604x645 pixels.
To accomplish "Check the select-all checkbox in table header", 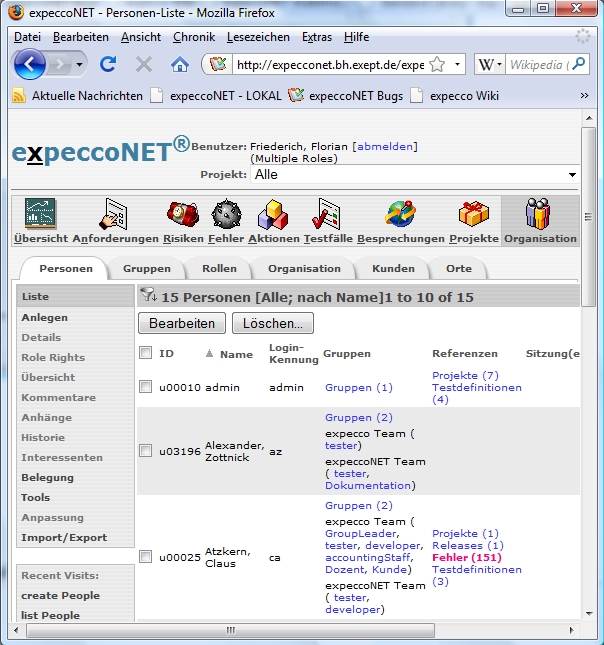I will click(146, 353).
